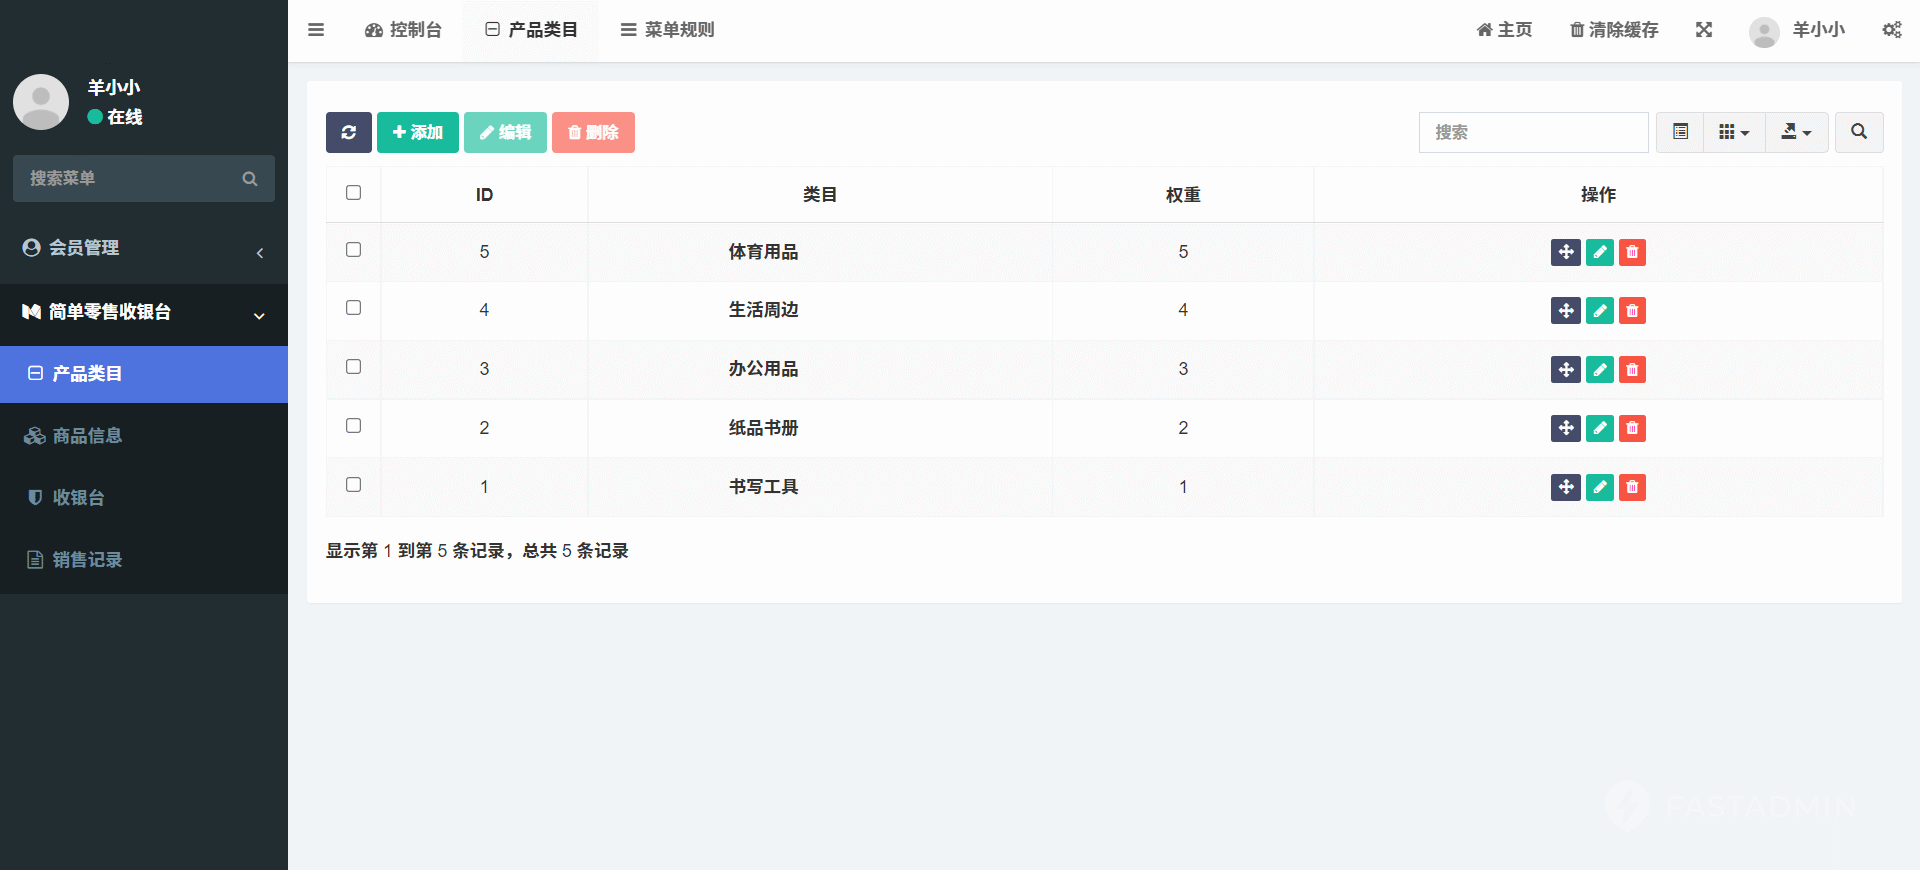Switch to the 菜单规则 tab
Viewport: 1920px width, 870px height.
pos(667,30)
